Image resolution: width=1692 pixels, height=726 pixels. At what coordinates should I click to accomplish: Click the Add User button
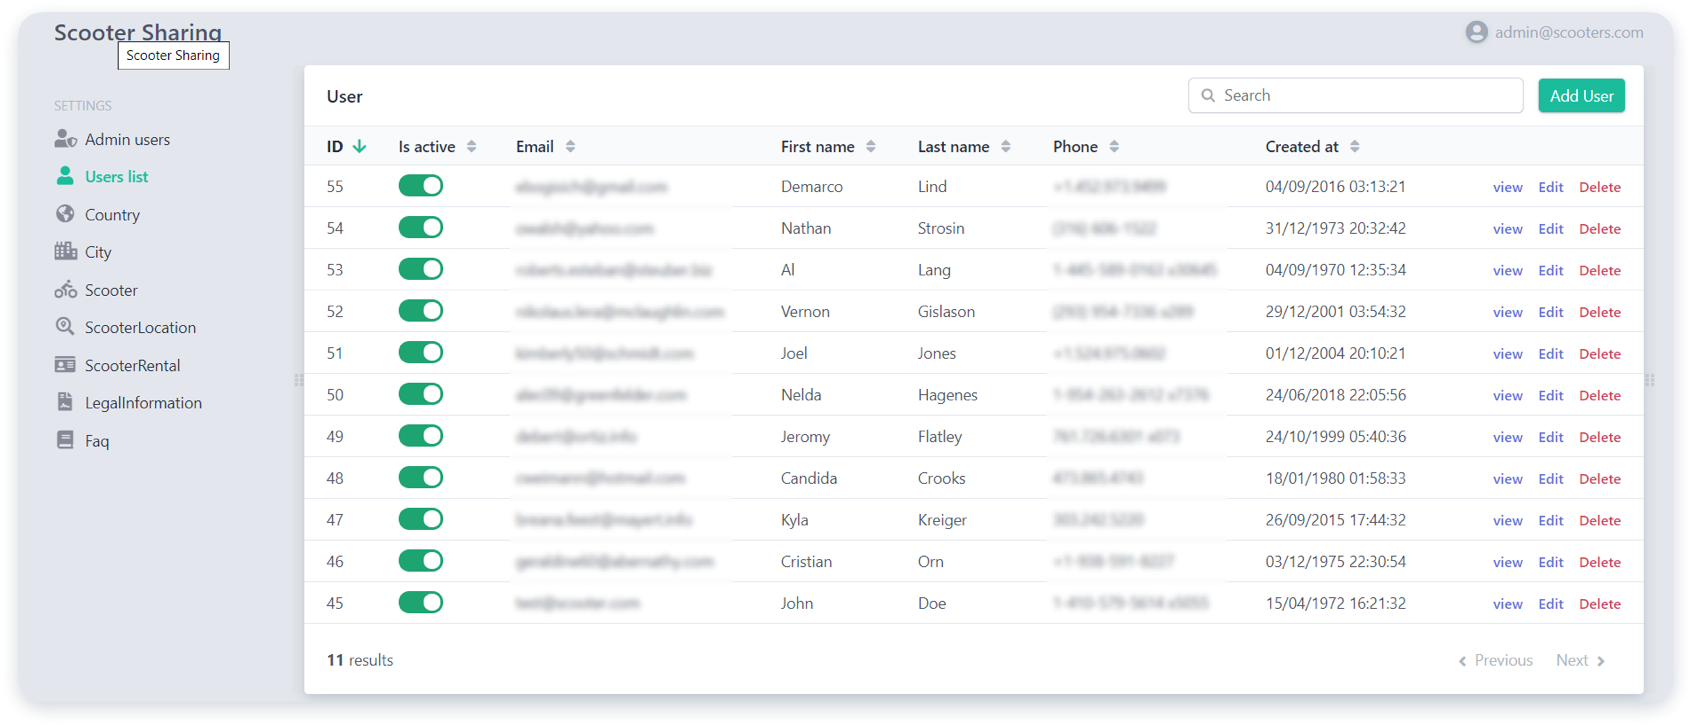1581,96
